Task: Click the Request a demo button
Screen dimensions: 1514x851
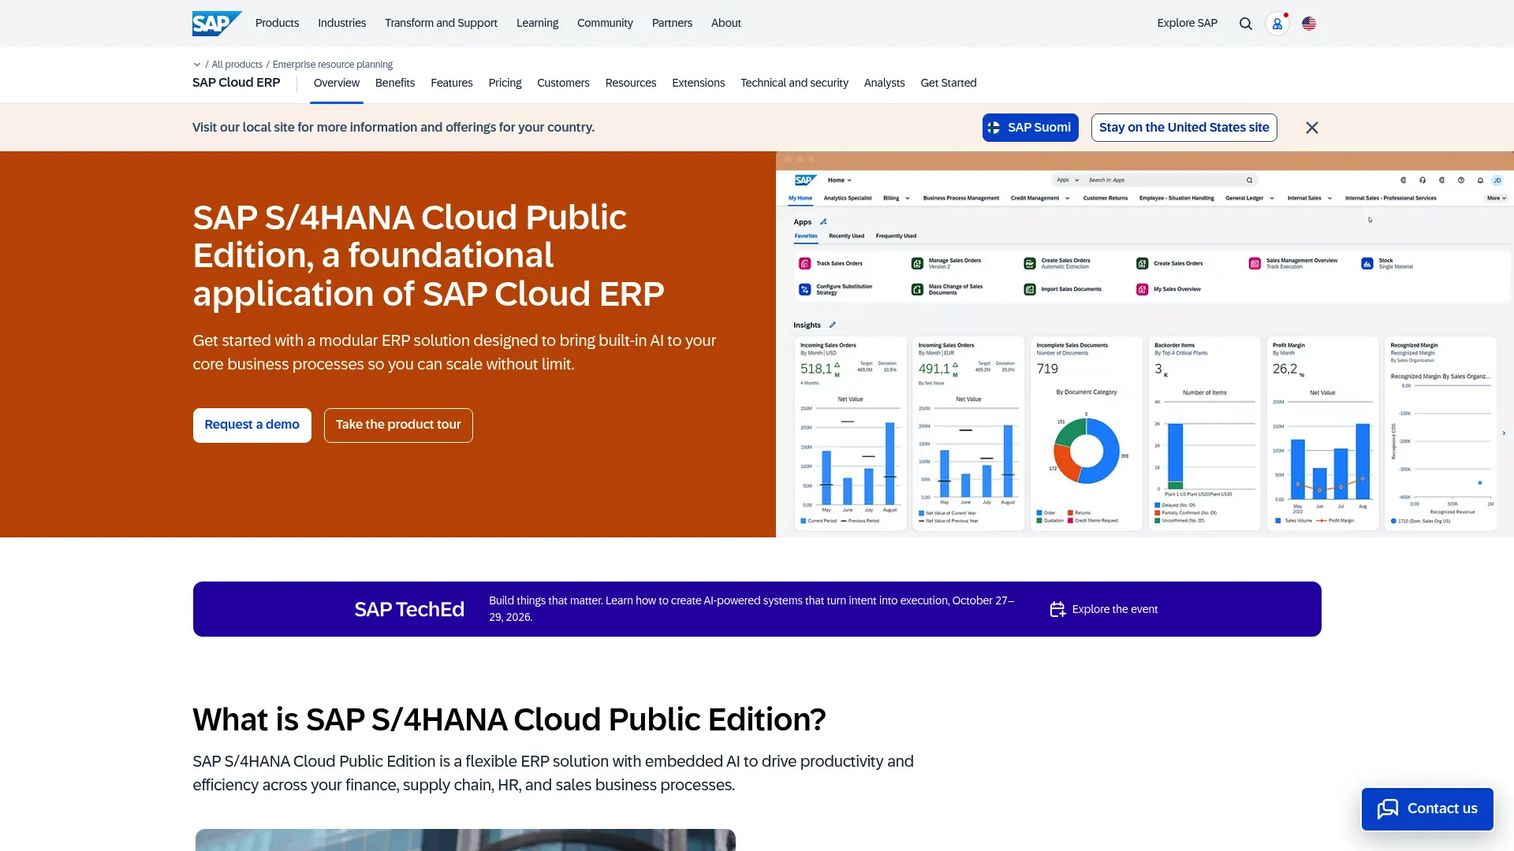Action: [252, 425]
